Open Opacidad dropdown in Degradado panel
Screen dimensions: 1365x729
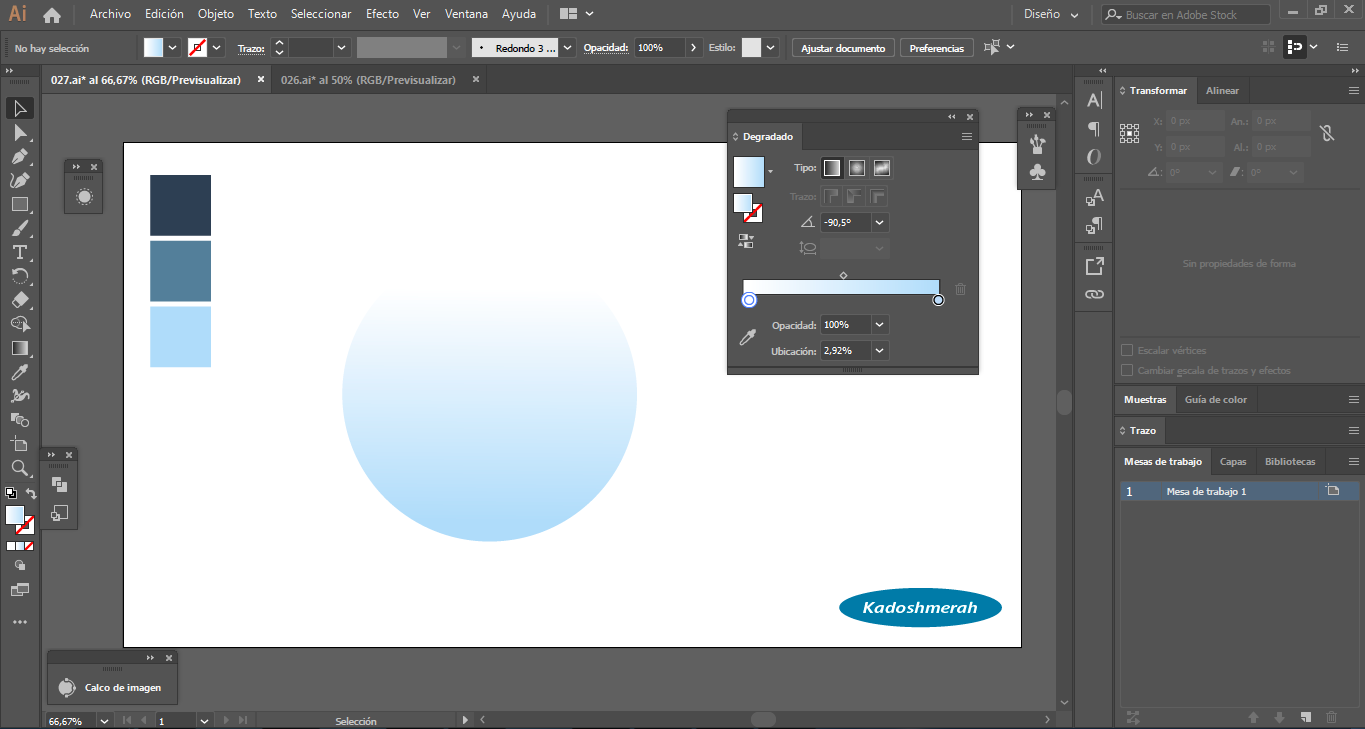880,325
